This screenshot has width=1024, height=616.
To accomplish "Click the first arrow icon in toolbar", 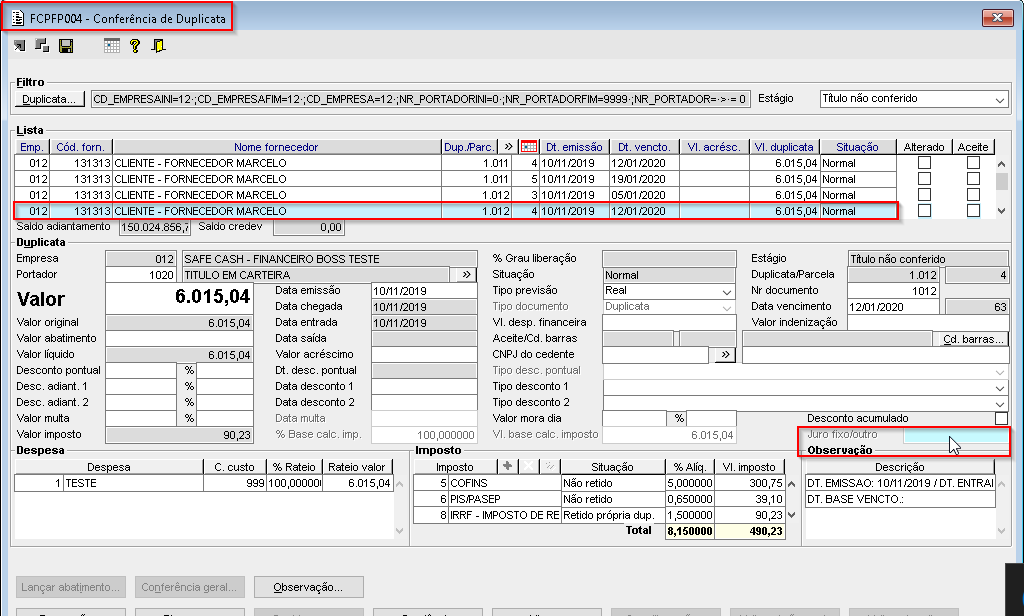I will (x=20, y=46).
